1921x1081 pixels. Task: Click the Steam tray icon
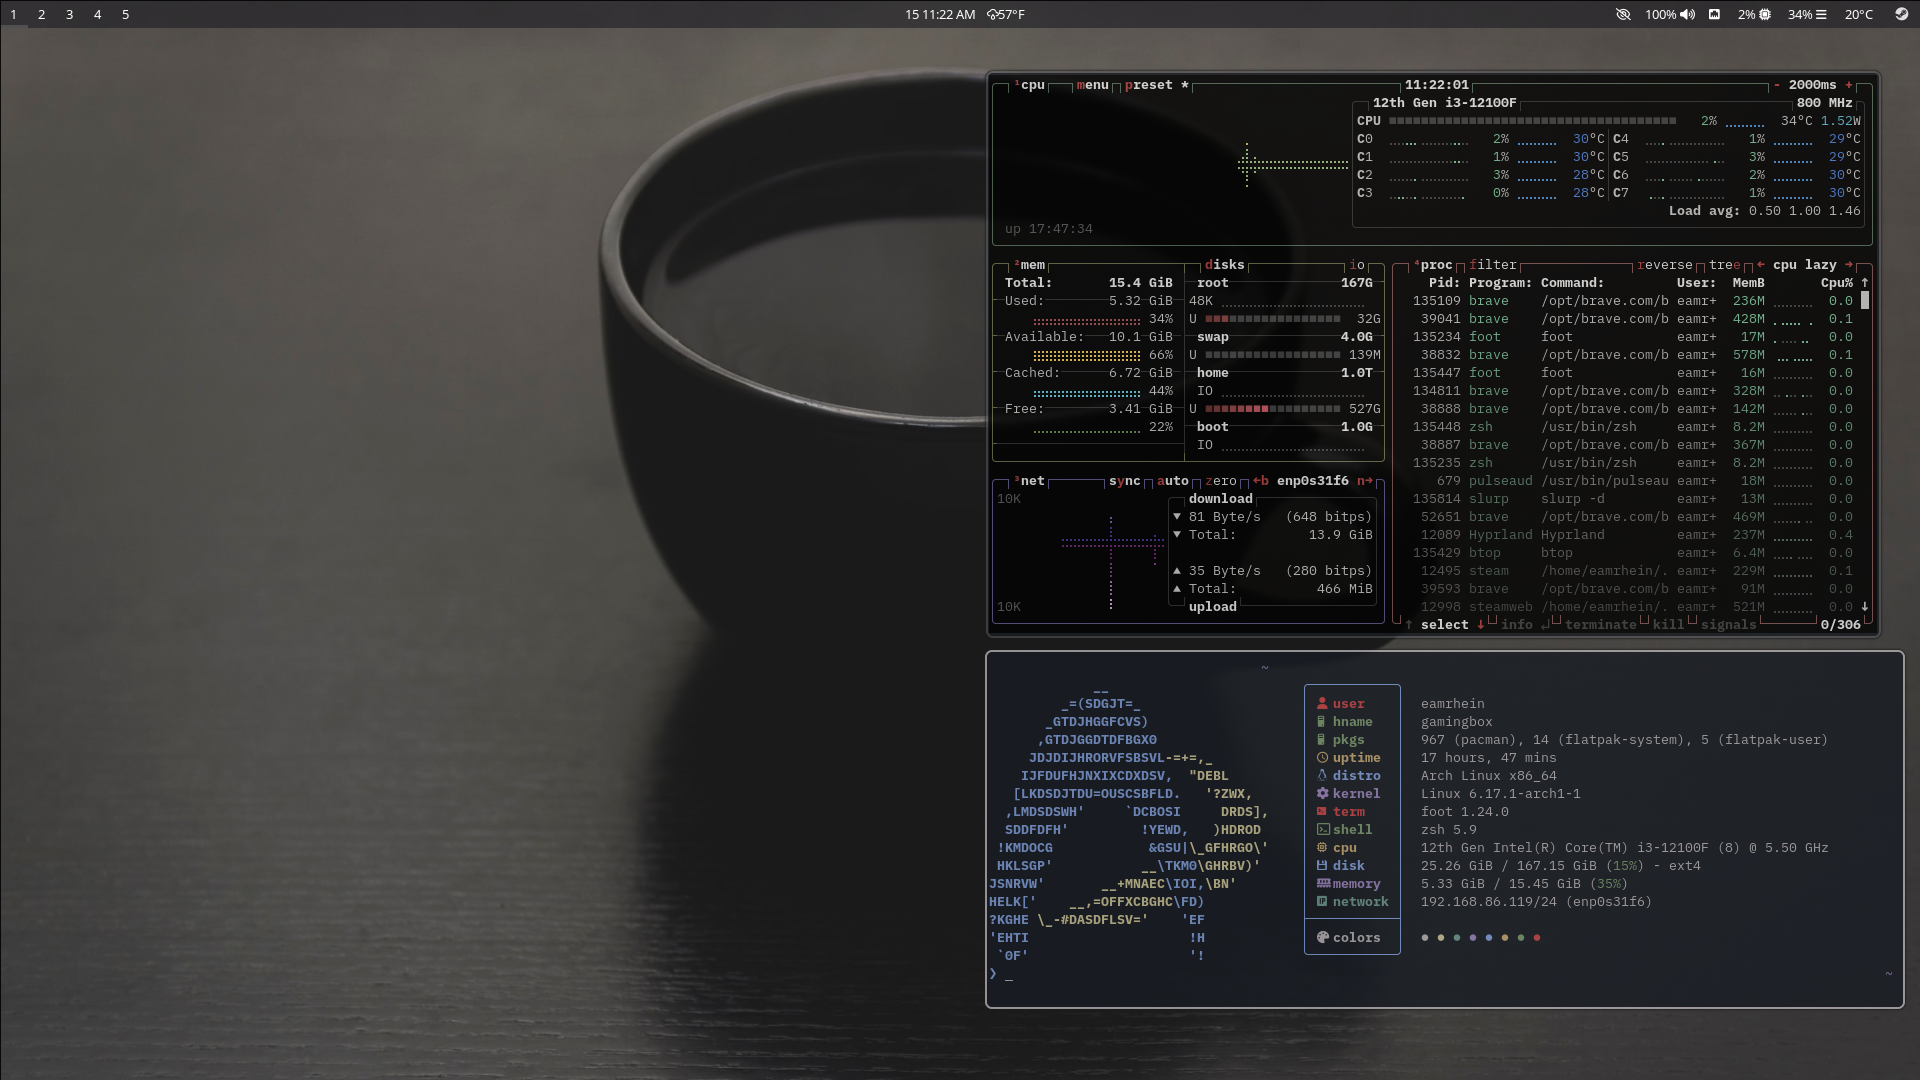pyautogui.click(x=1901, y=14)
